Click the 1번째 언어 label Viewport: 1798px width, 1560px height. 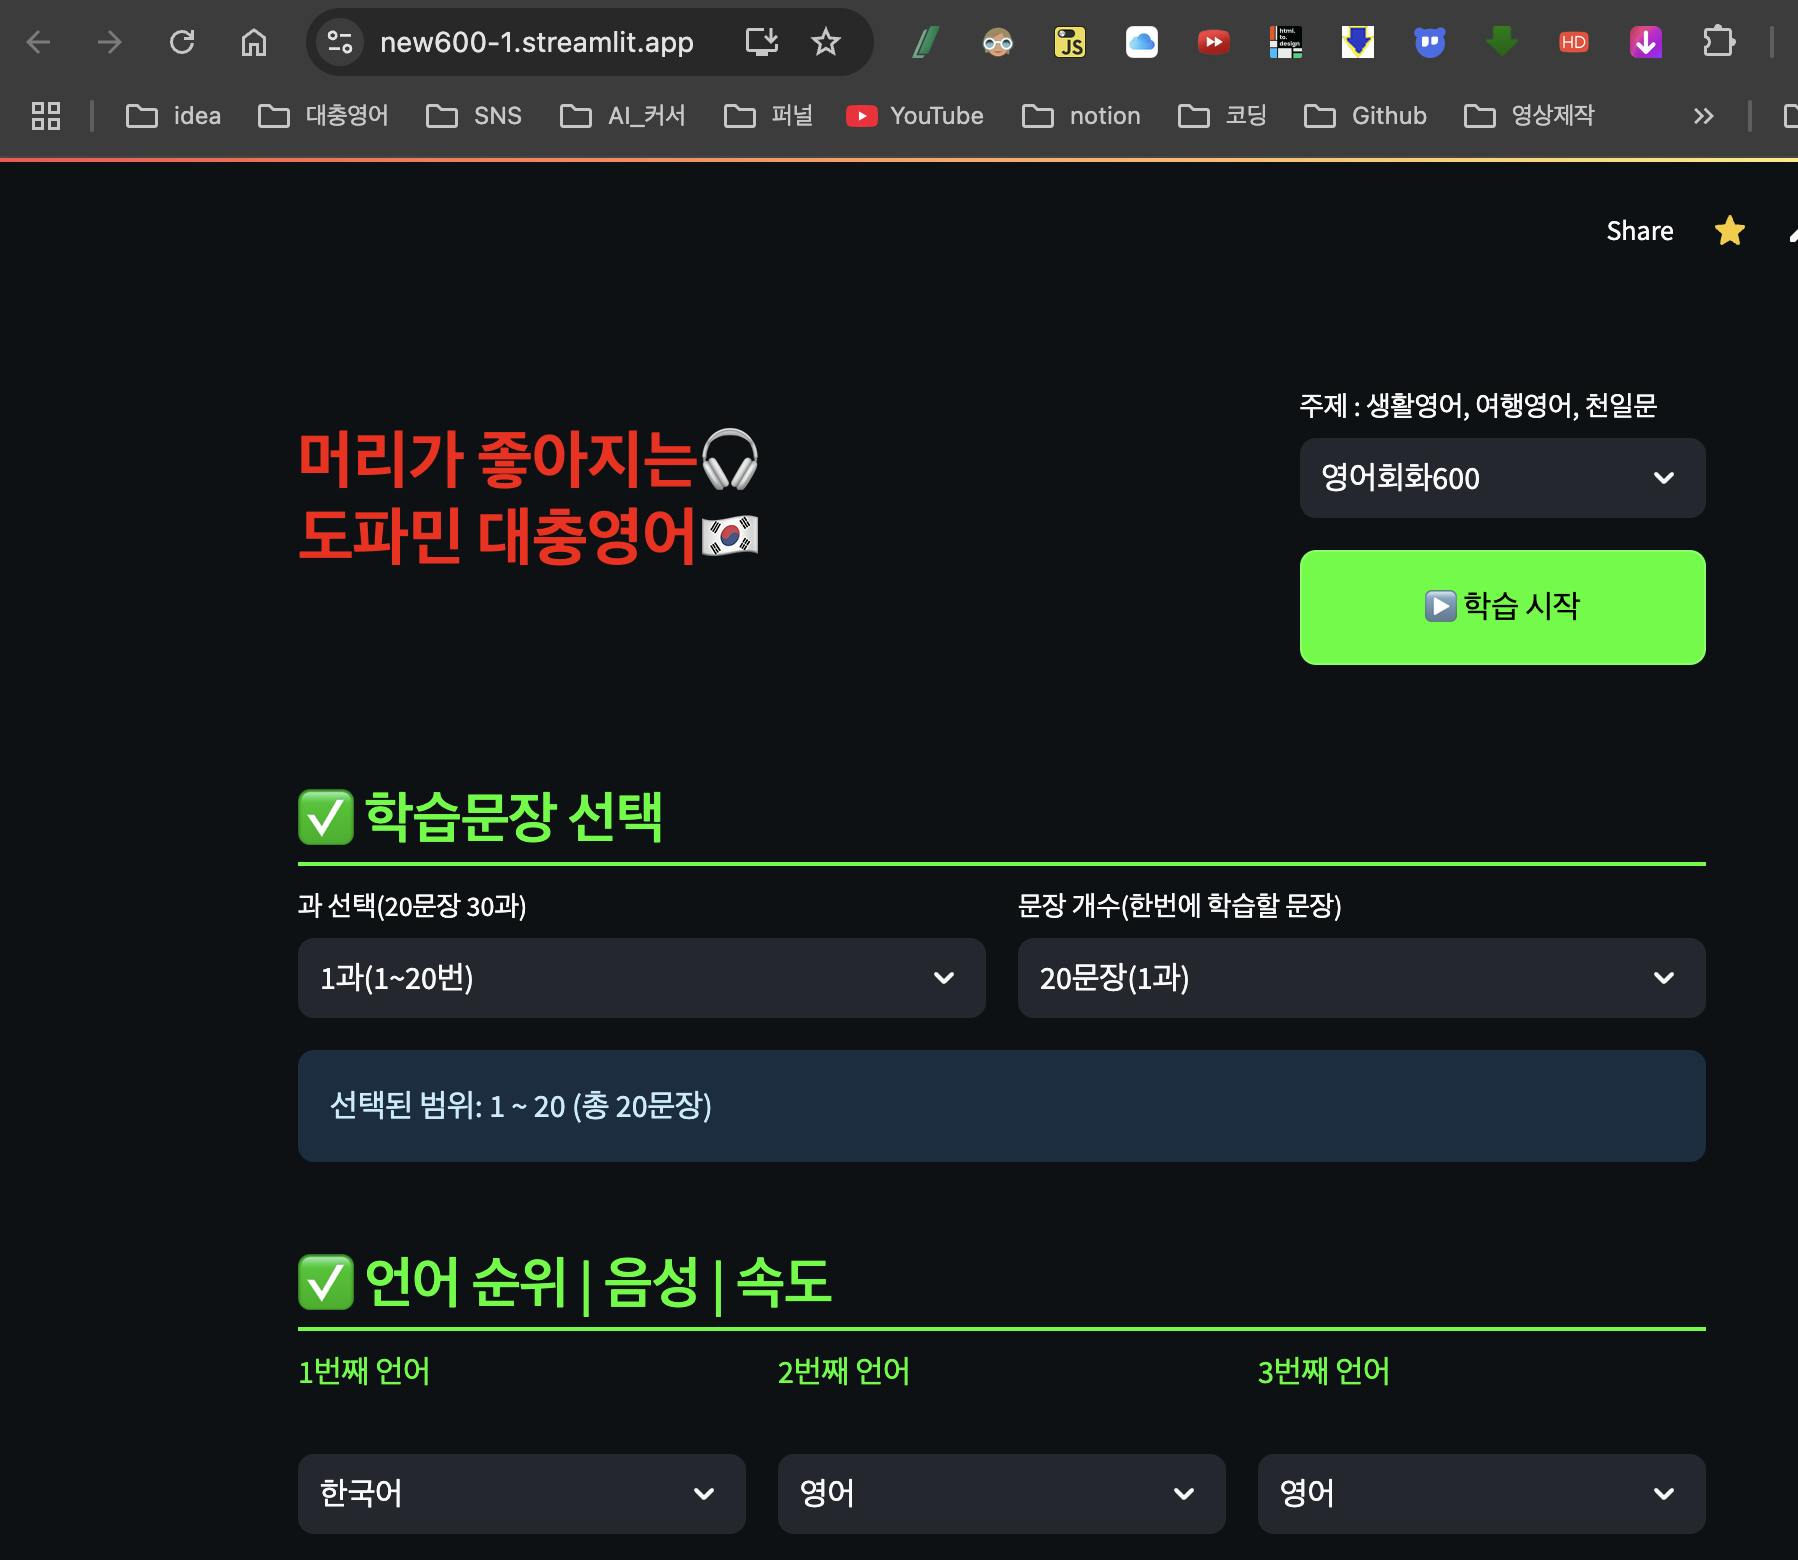[x=364, y=1371]
